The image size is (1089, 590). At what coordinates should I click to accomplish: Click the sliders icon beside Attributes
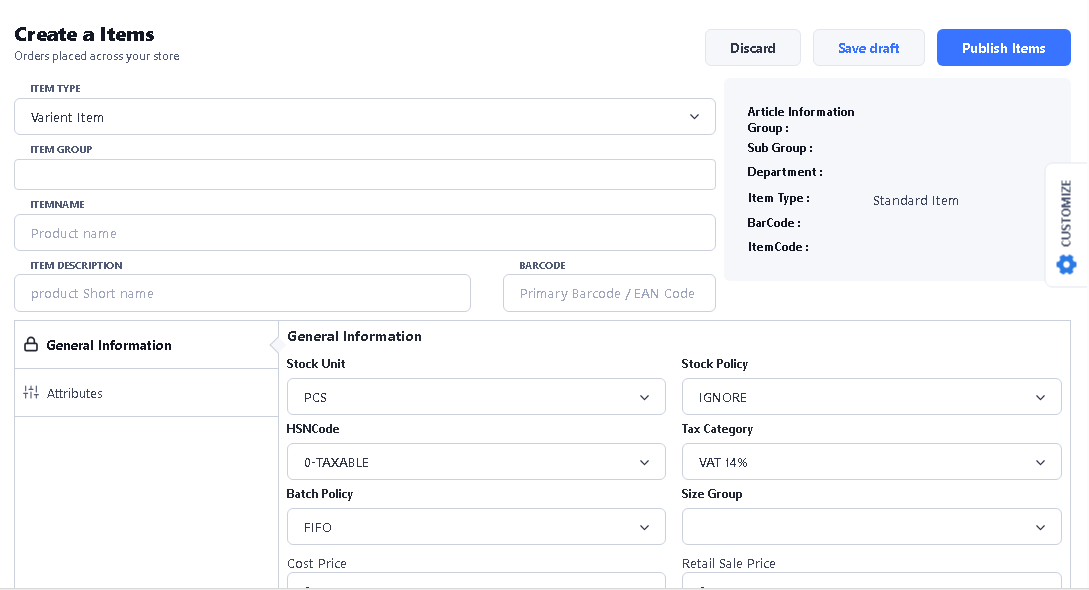pos(31,393)
